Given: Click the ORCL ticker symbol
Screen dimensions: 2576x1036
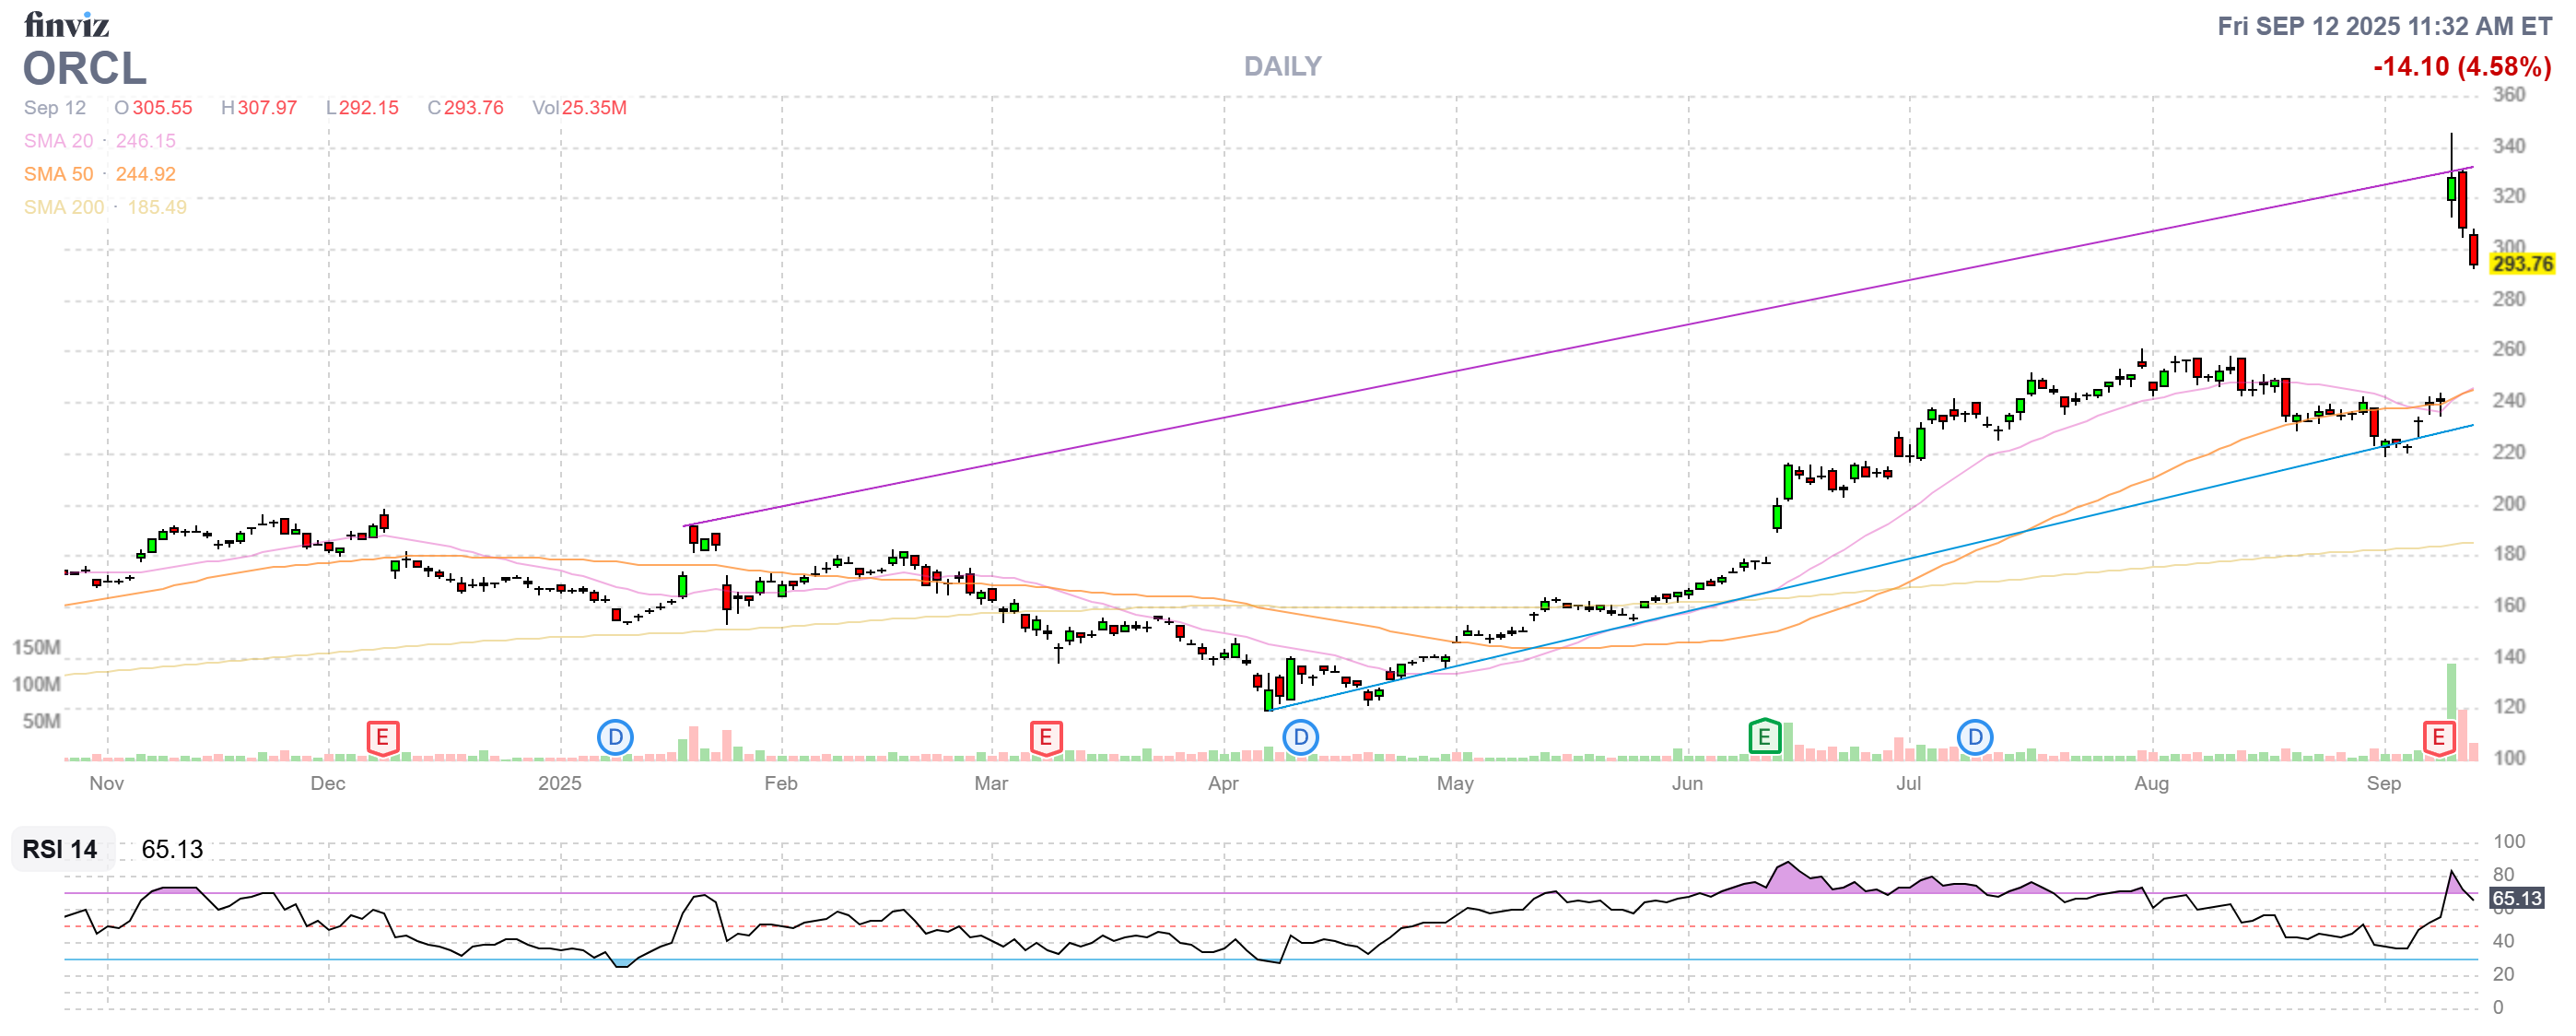Looking at the screenshot, I should click(x=85, y=69).
